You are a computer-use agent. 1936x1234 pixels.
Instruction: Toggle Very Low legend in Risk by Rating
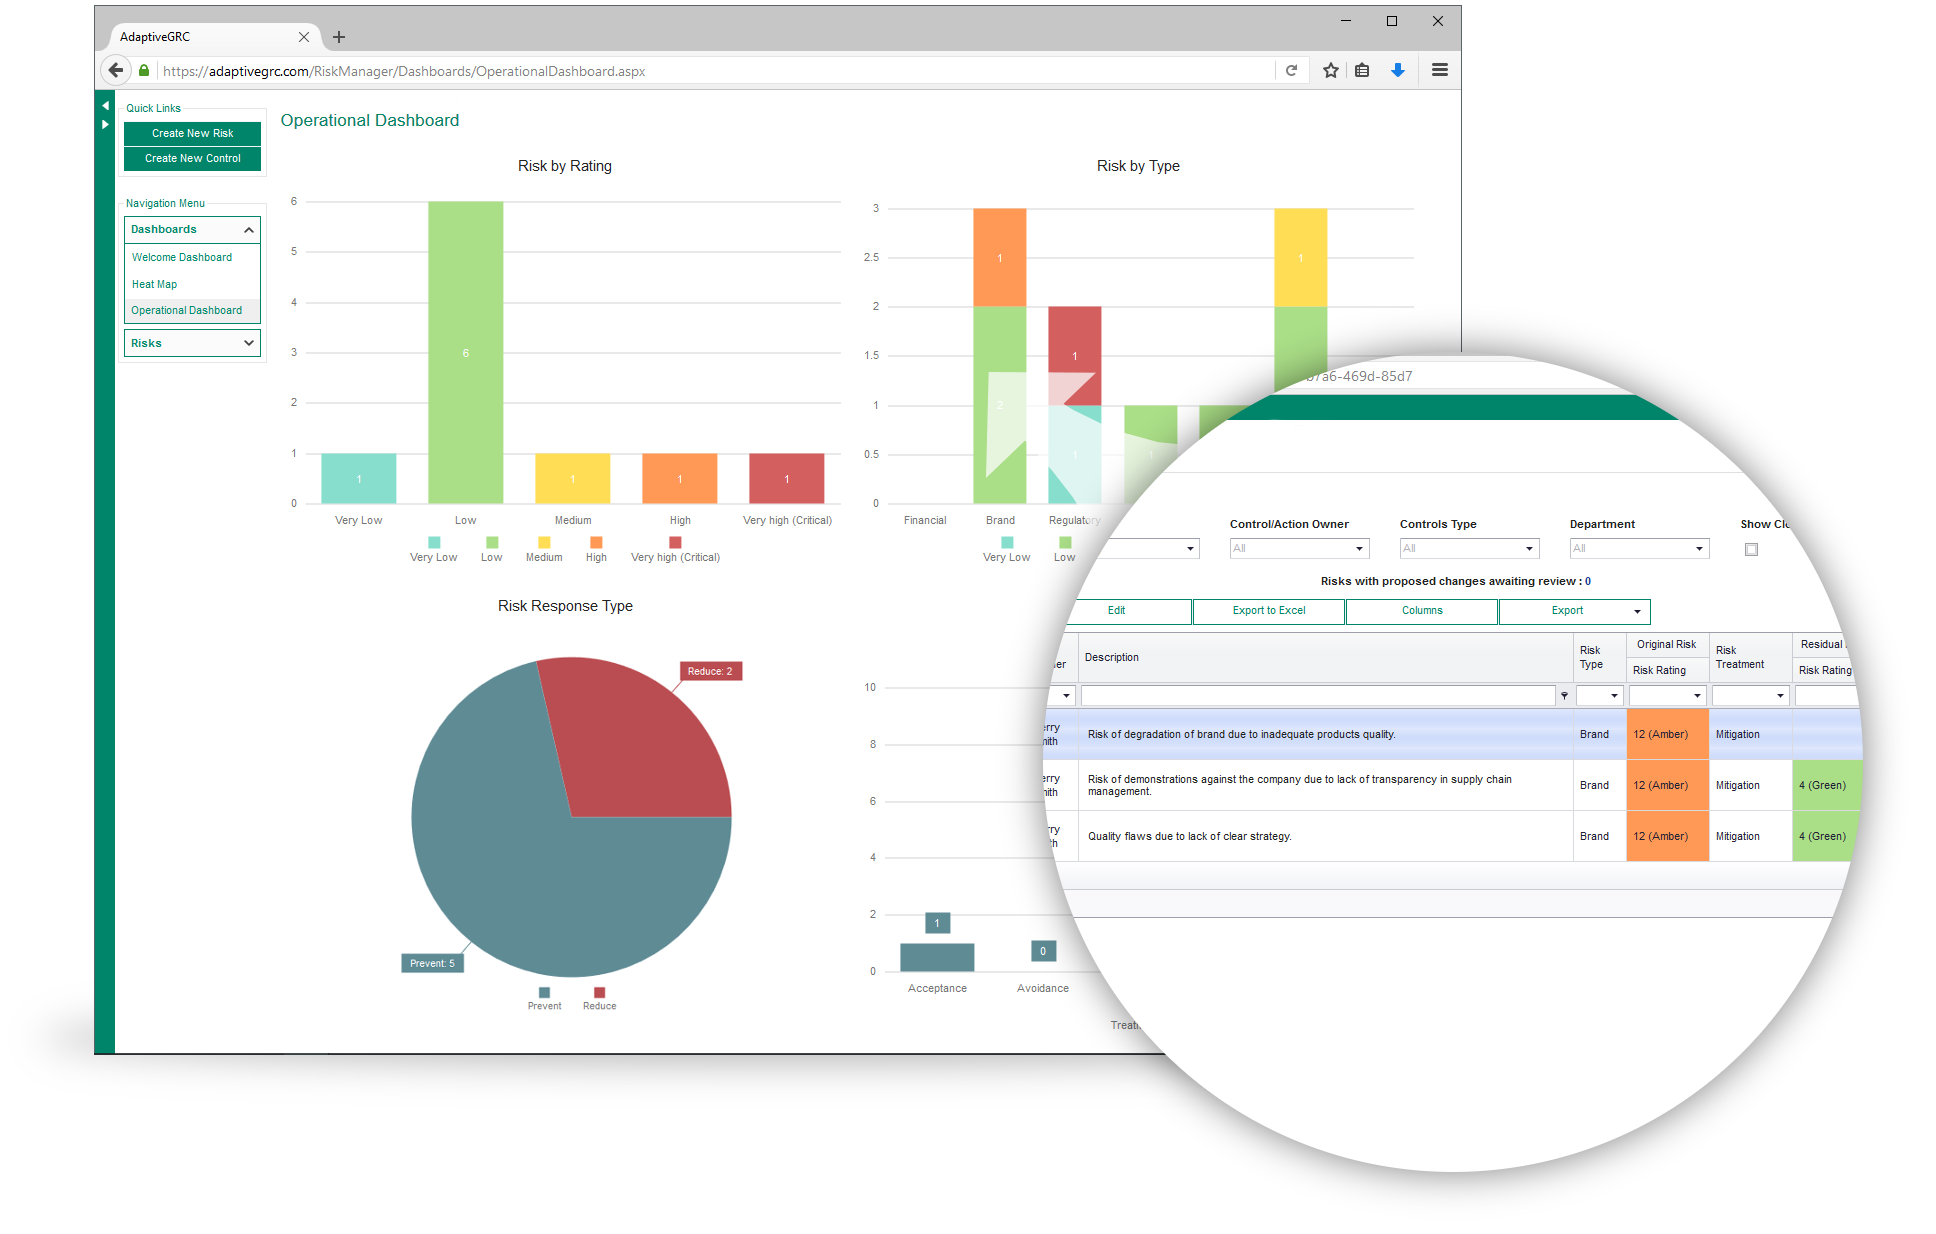pos(433,543)
